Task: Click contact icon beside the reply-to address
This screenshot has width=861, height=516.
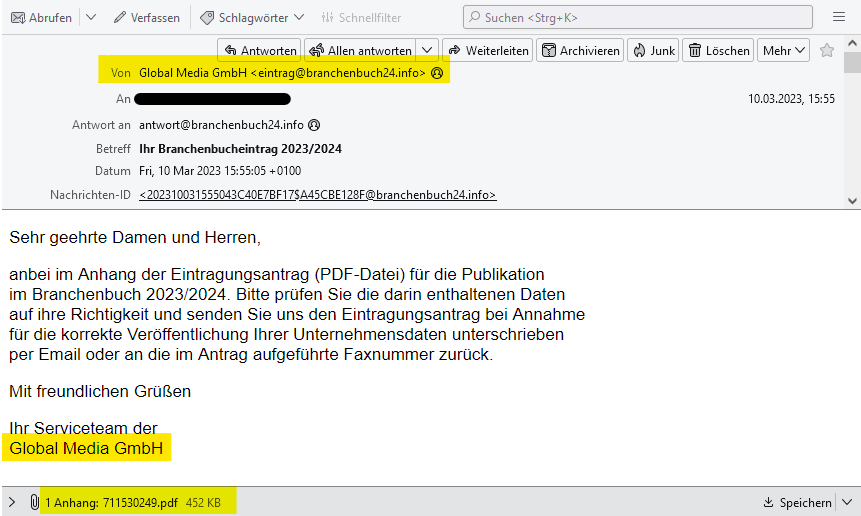Action: [x=314, y=125]
